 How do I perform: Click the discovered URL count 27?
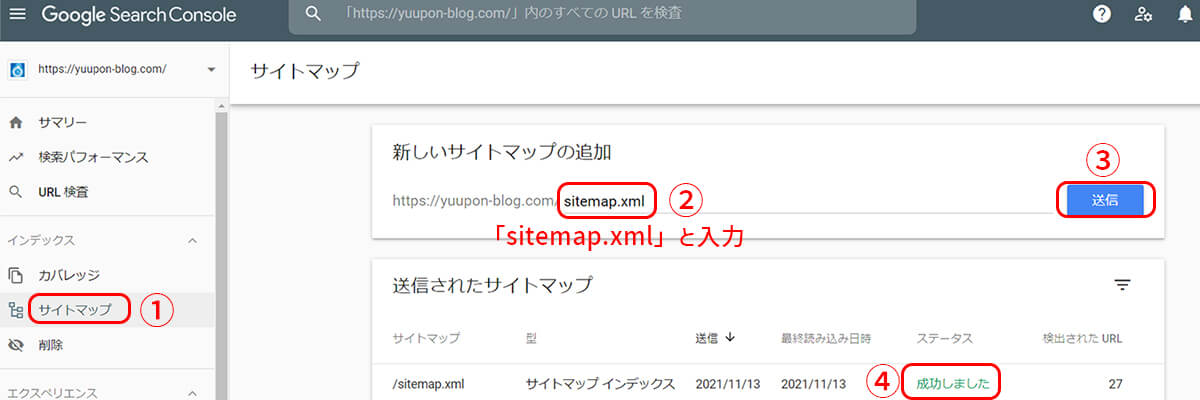pos(1114,383)
